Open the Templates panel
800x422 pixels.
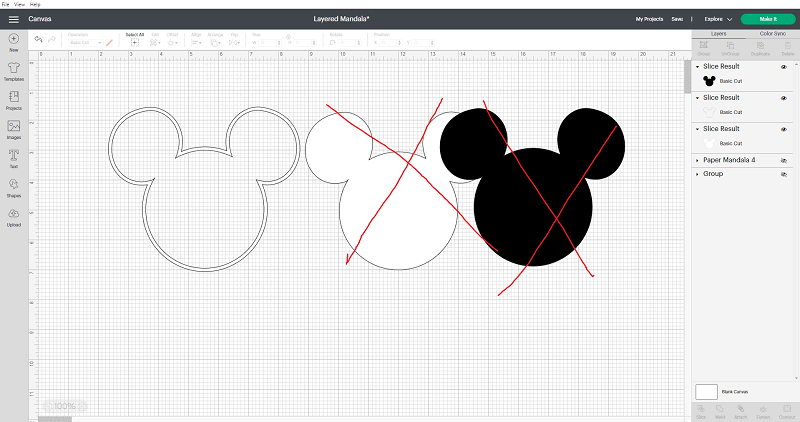(14, 71)
